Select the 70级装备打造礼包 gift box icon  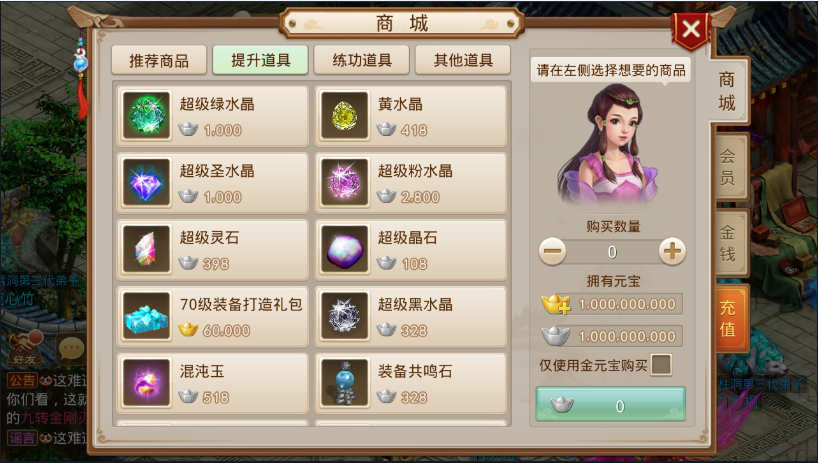[147, 315]
